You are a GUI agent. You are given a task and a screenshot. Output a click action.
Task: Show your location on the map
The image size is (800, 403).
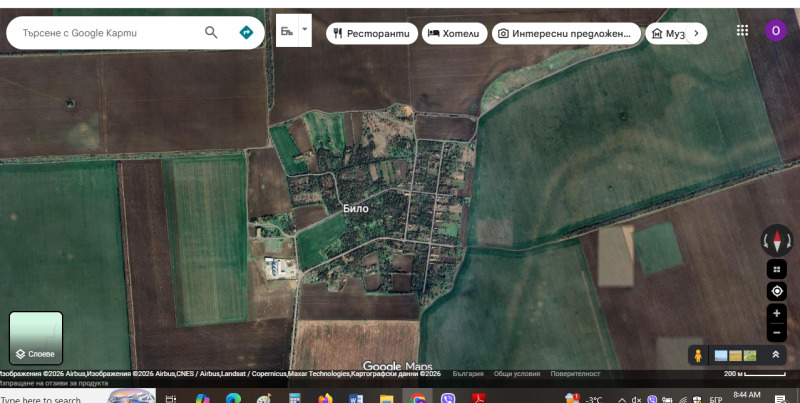pos(776,291)
